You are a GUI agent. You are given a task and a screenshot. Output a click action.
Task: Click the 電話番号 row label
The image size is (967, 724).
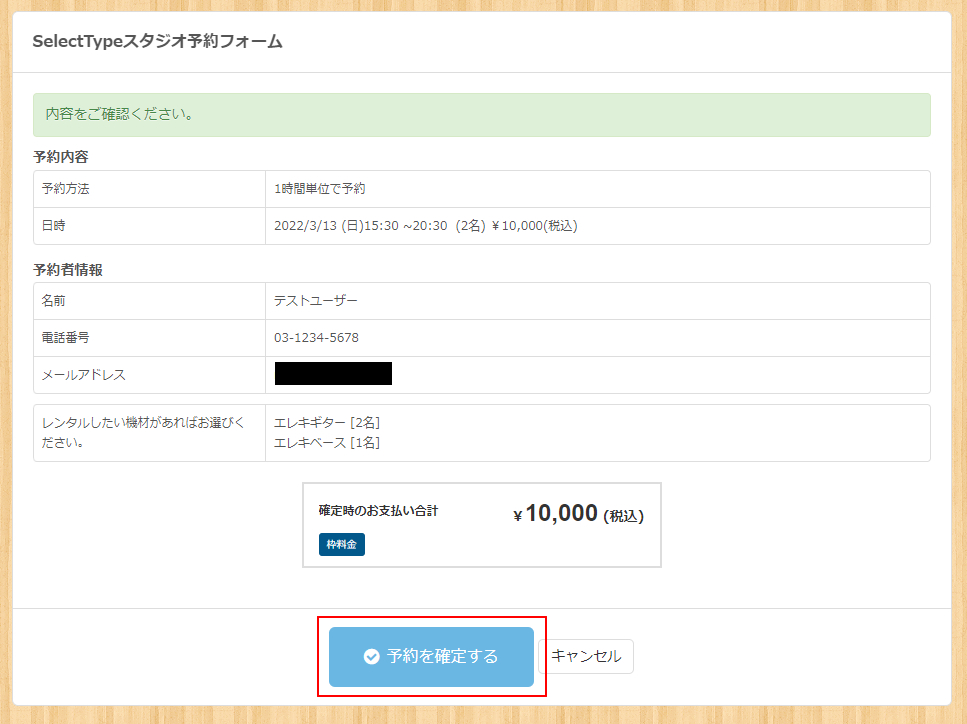(x=65, y=338)
